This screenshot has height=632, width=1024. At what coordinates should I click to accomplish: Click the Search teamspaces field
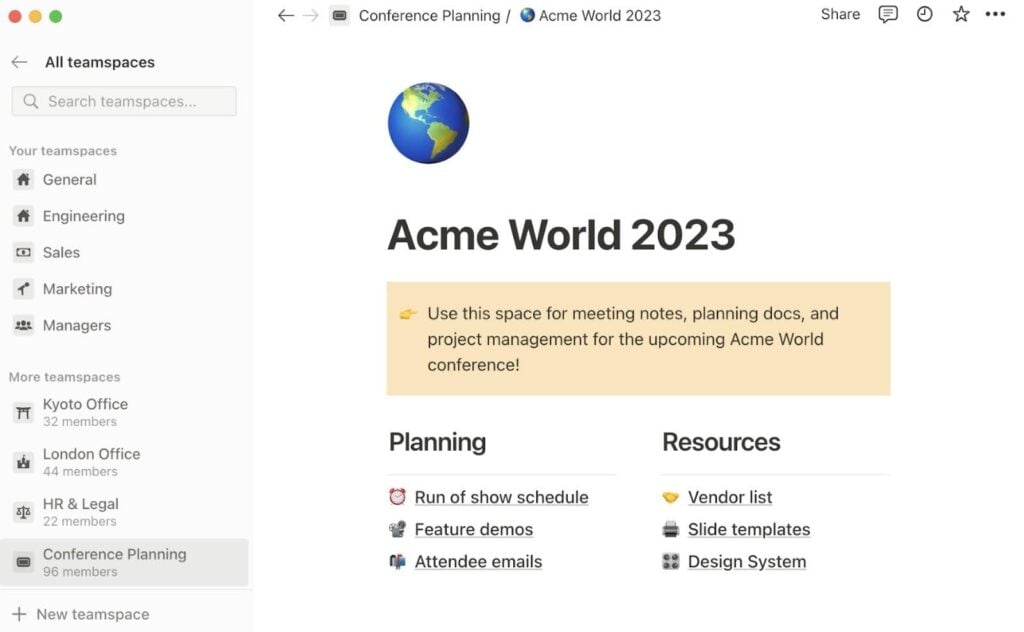(x=124, y=101)
